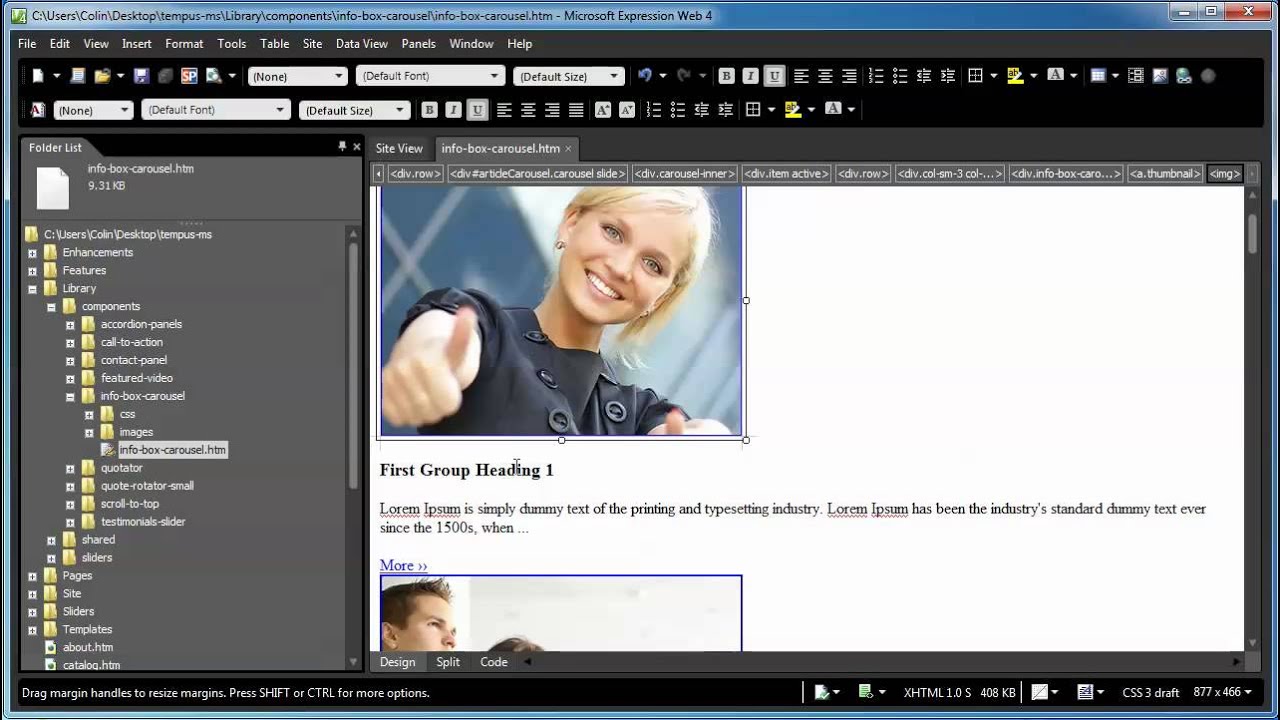This screenshot has width=1280, height=720.
Task: Launch SuperPreview via the SP icon
Action: coord(189,76)
